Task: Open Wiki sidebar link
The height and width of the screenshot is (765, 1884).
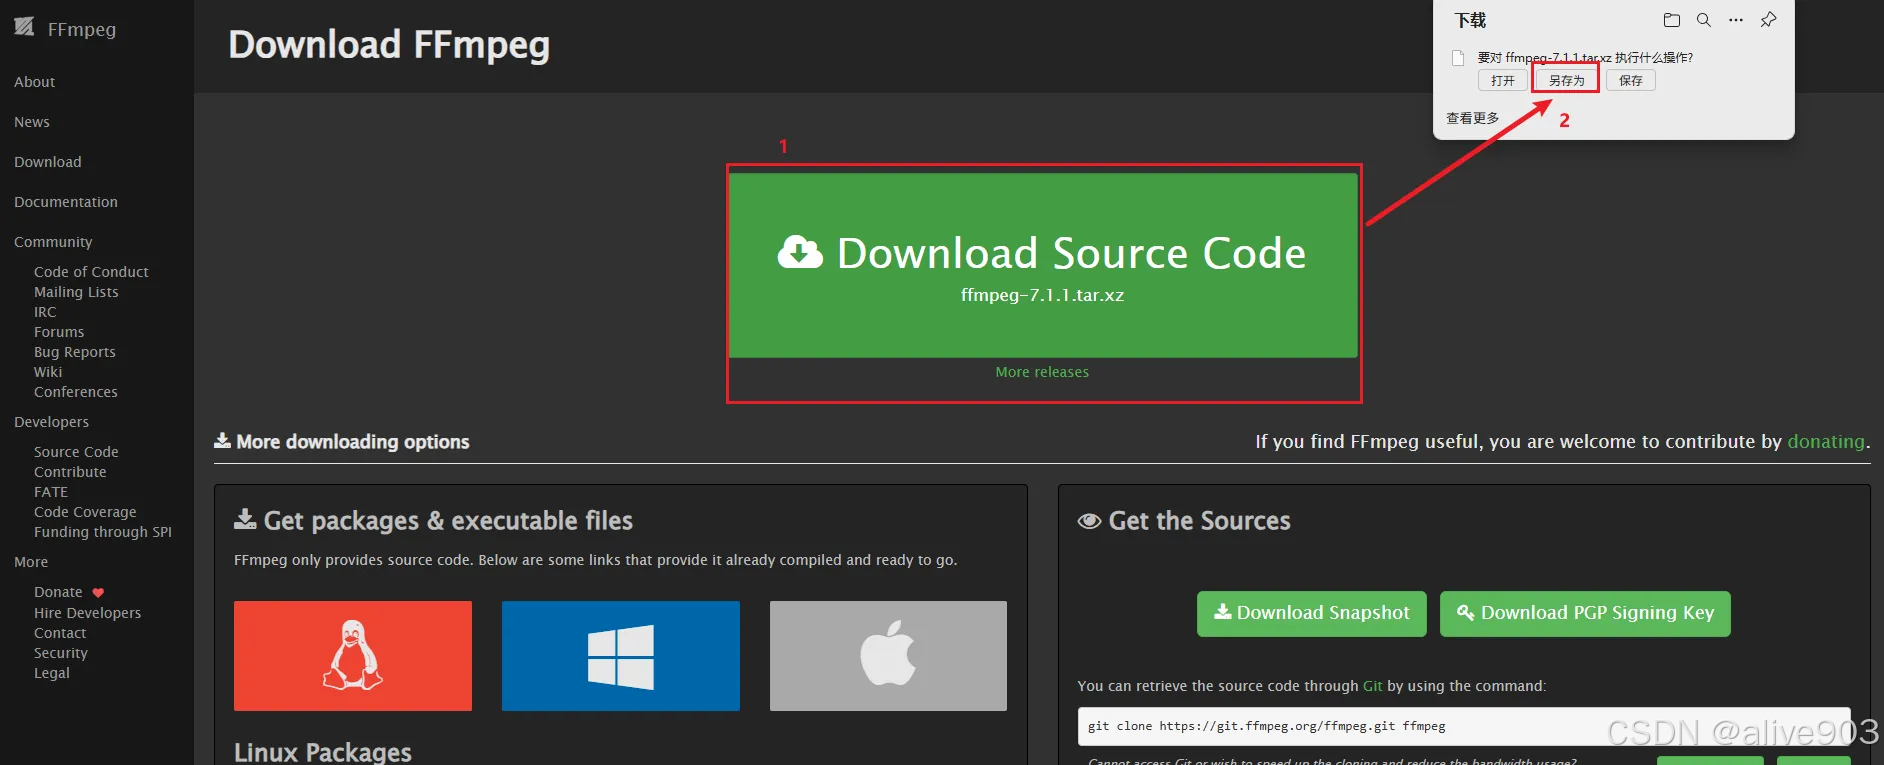Action: pyautogui.click(x=48, y=372)
